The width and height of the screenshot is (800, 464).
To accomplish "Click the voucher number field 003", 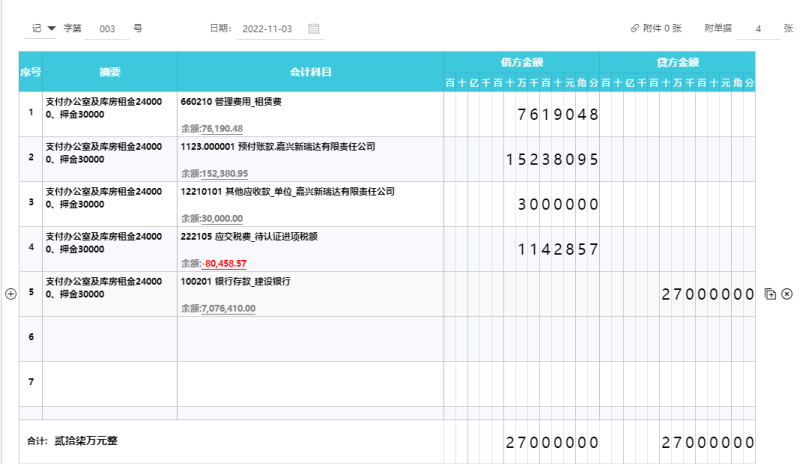I will [107, 29].
